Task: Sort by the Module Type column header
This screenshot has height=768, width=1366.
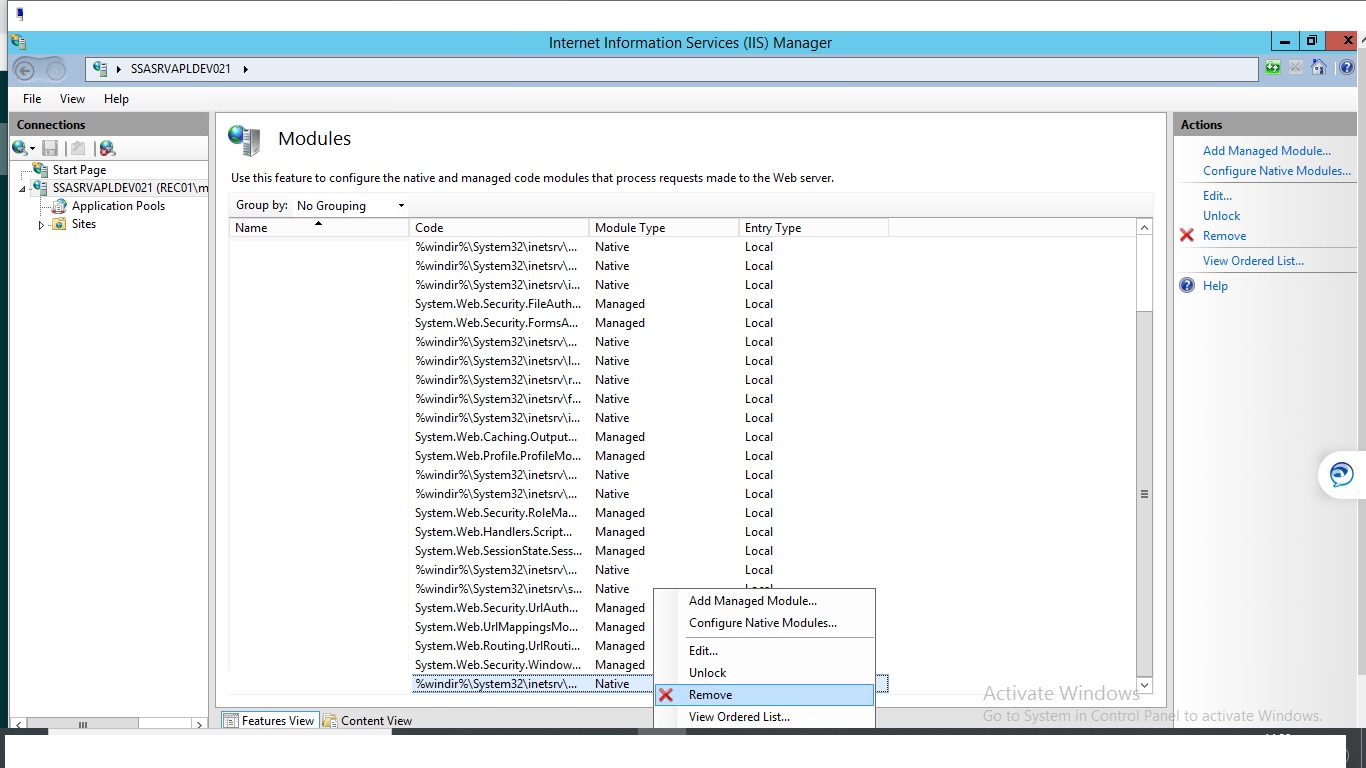Action: [664, 228]
